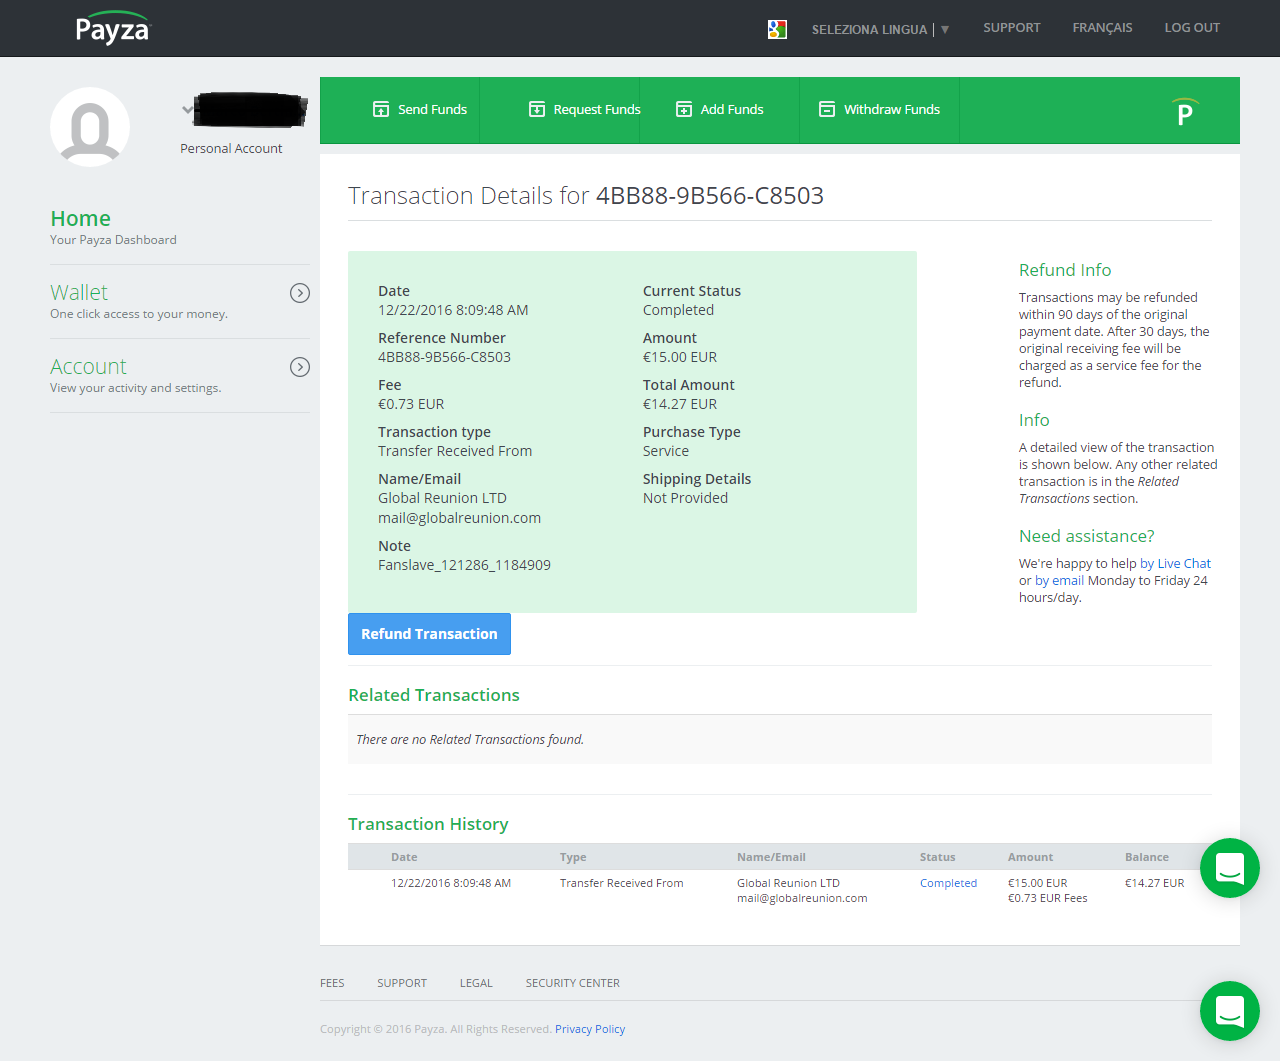Click the Transaction Details page heading

pos(586,195)
